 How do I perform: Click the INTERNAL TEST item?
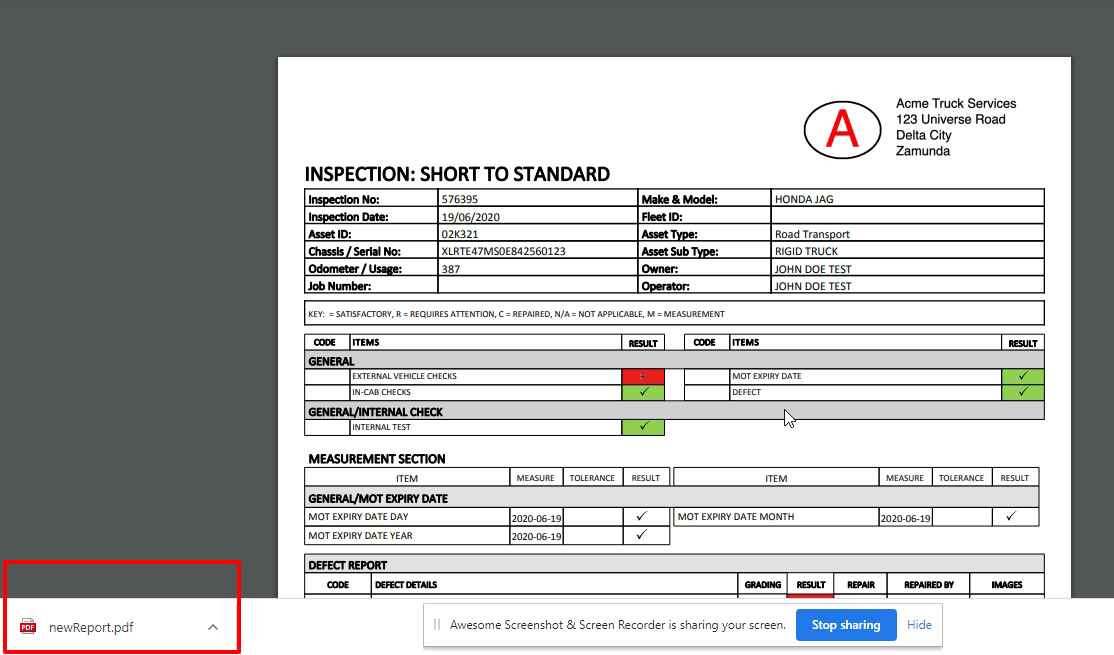click(381, 427)
